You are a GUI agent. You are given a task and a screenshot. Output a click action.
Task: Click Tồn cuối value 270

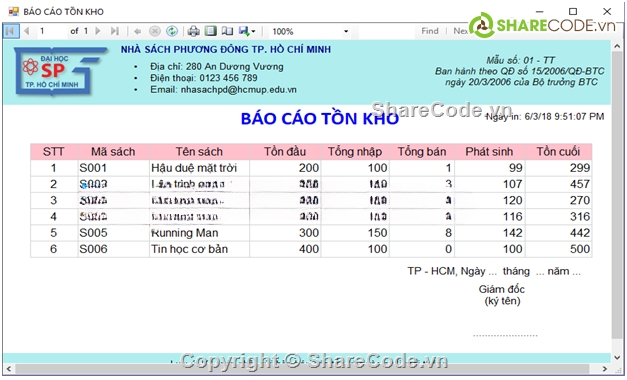pyautogui.click(x=558, y=200)
